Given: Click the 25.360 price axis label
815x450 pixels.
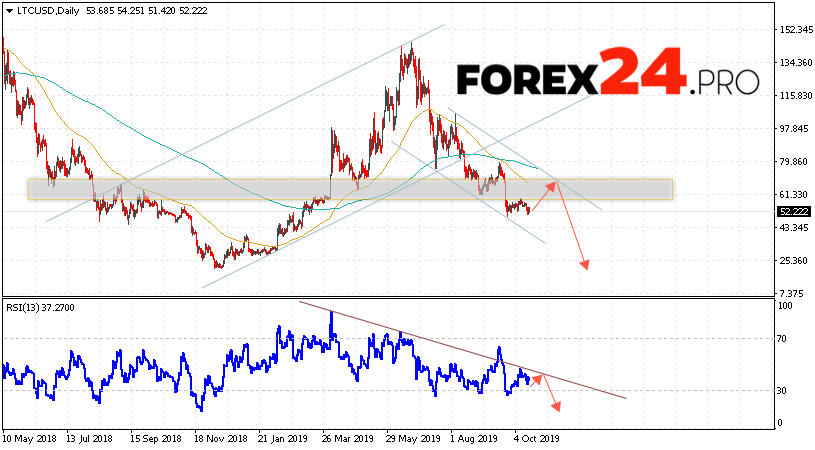Looking at the screenshot, I should click(x=792, y=261).
